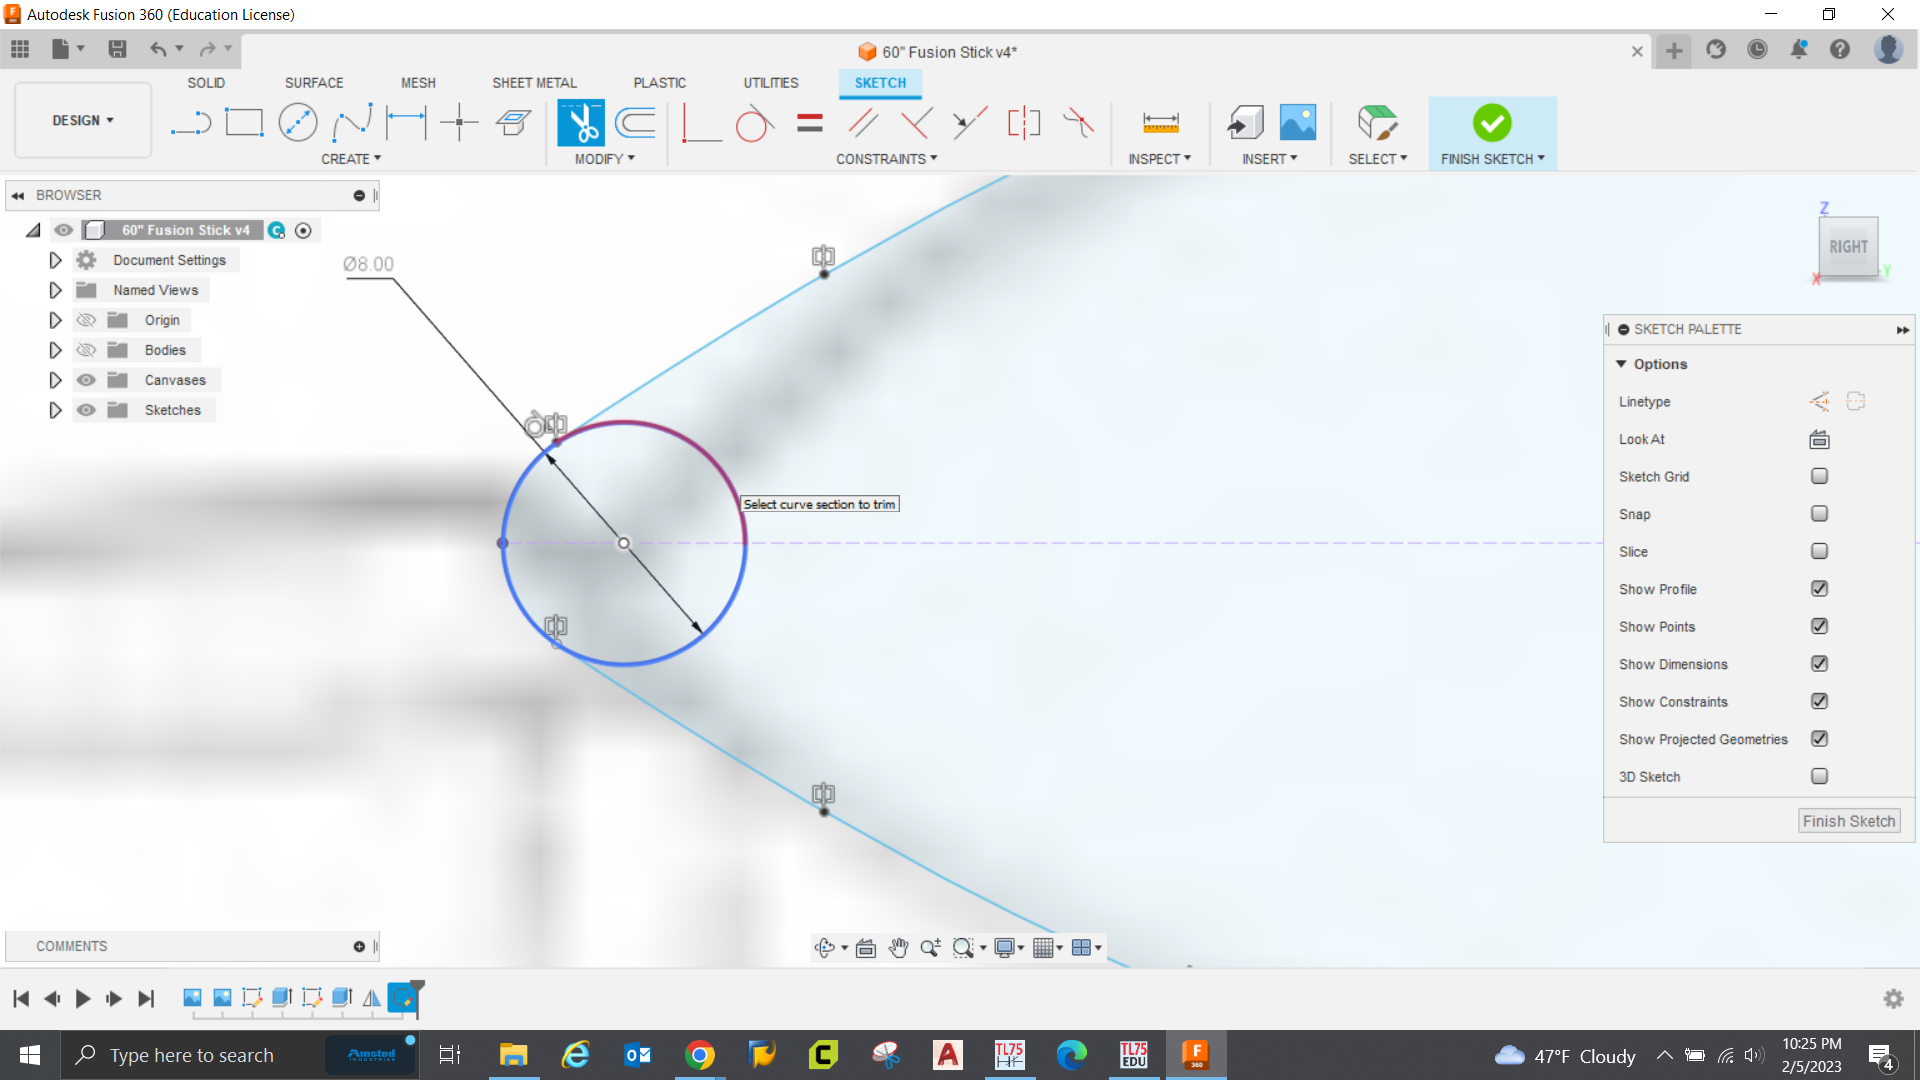Image resolution: width=1920 pixels, height=1080 pixels.
Task: Click the Windows search input field
Action: tap(200, 1055)
